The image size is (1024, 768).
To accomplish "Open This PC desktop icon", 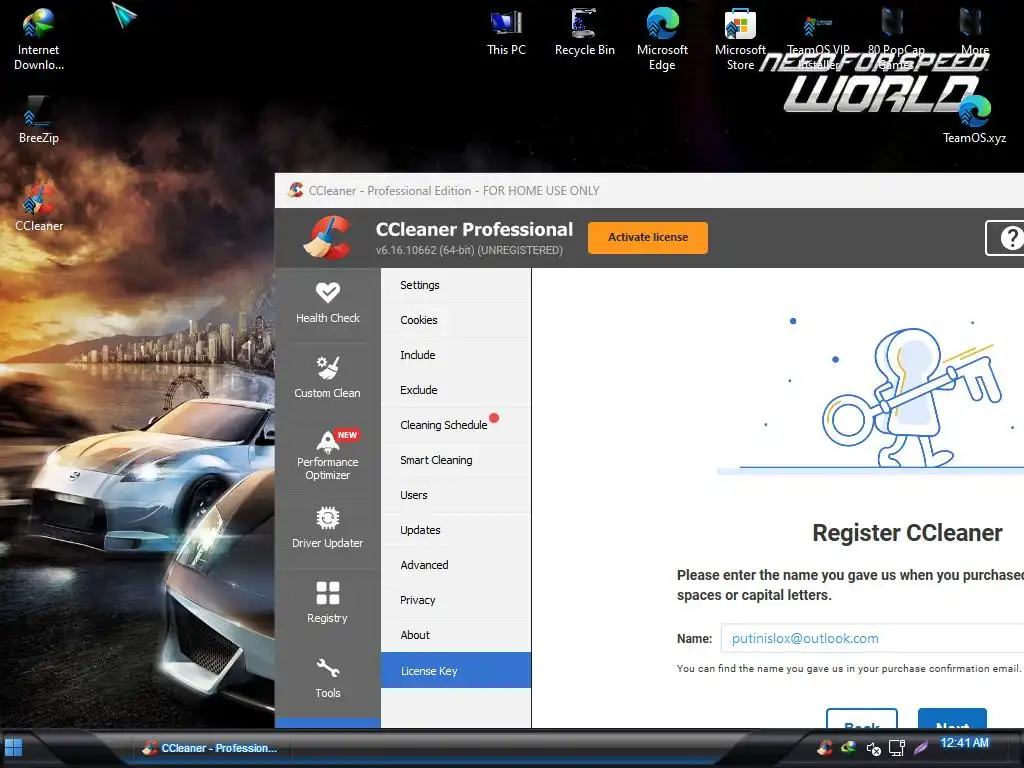I will click(x=506, y=32).
